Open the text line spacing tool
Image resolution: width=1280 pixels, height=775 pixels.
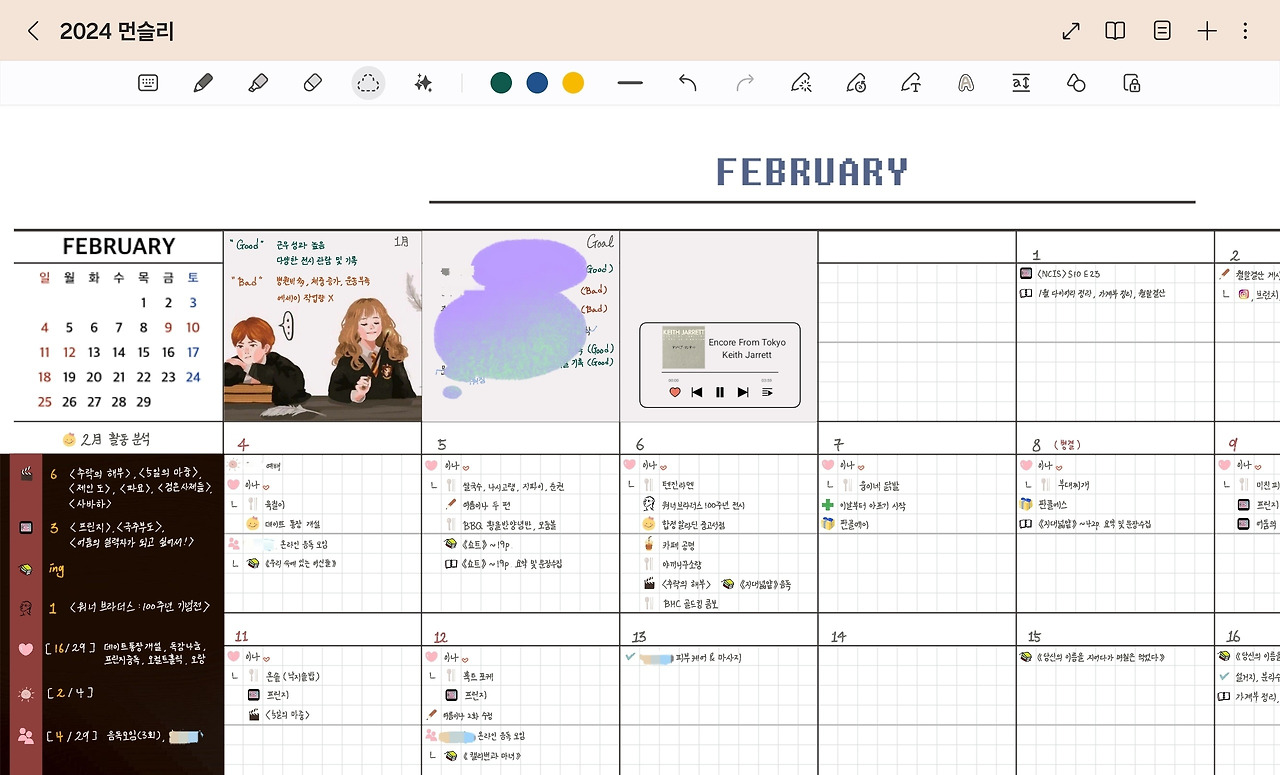click(x=1021, y=83)
